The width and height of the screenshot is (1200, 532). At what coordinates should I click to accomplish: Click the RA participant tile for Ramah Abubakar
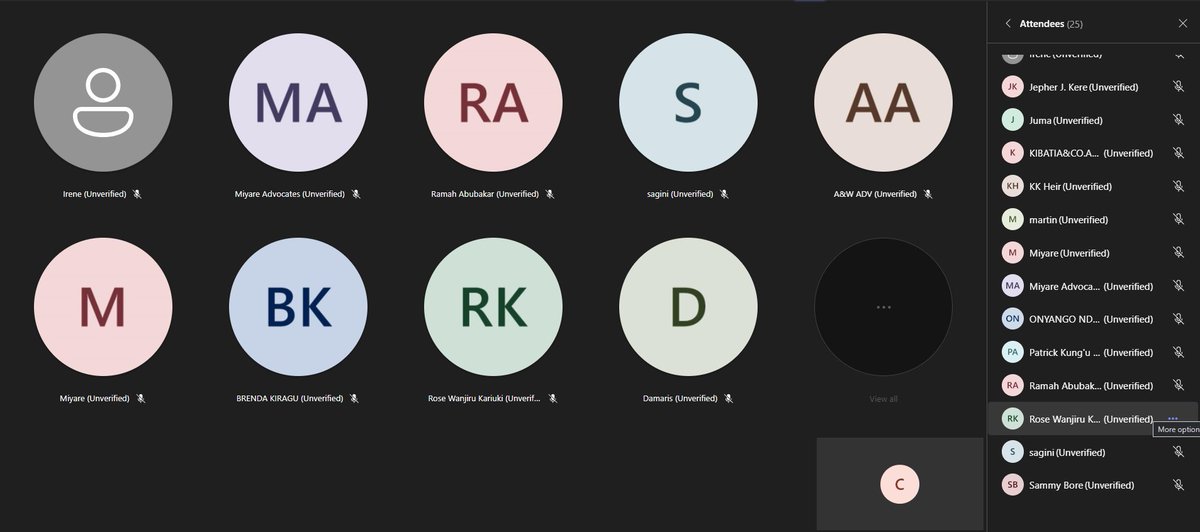[x=493, y=102]
